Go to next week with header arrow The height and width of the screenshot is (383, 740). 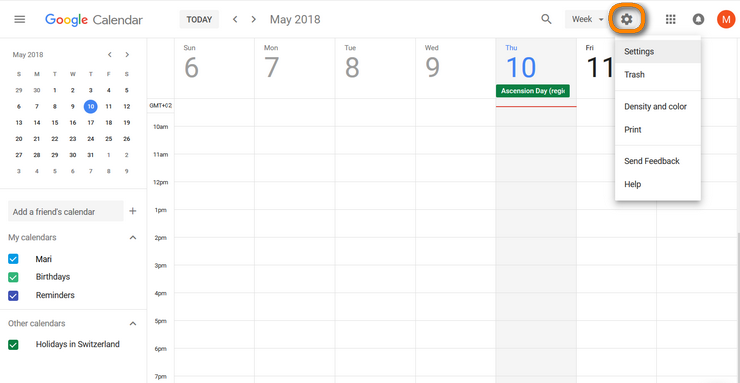tap(254, 19)
